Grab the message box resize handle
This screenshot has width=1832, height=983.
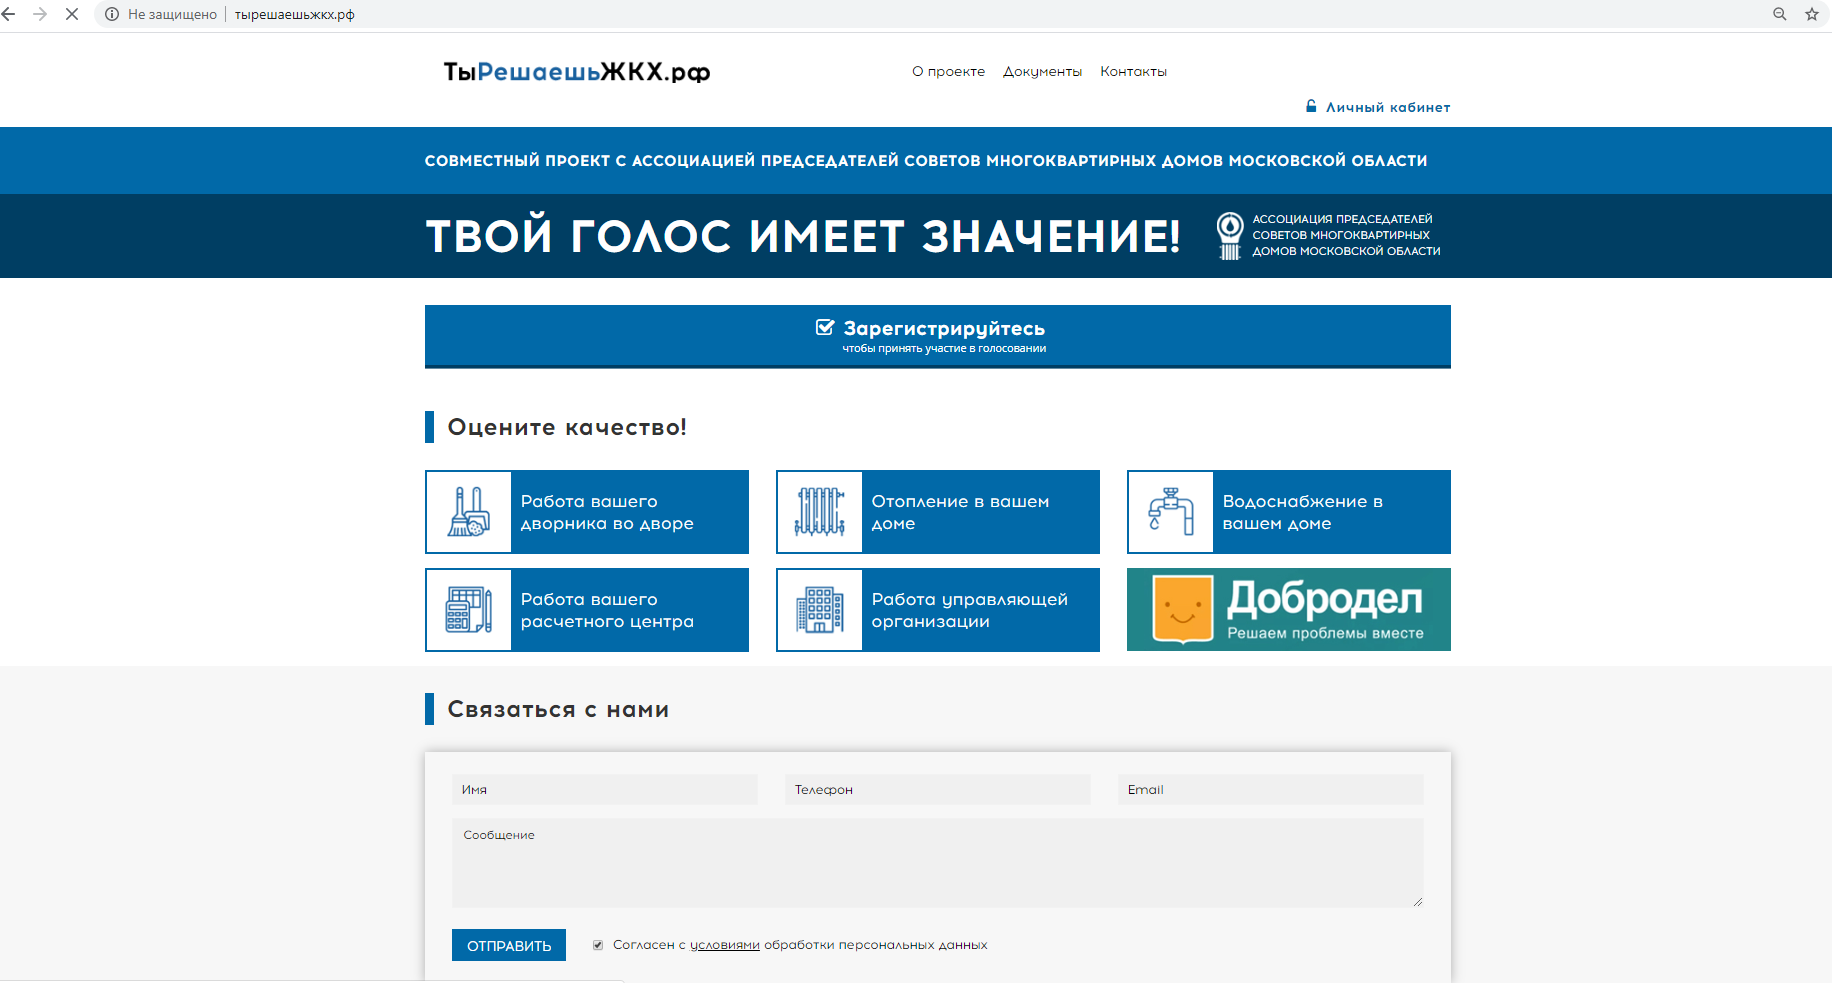click(x=1418, y=902)
